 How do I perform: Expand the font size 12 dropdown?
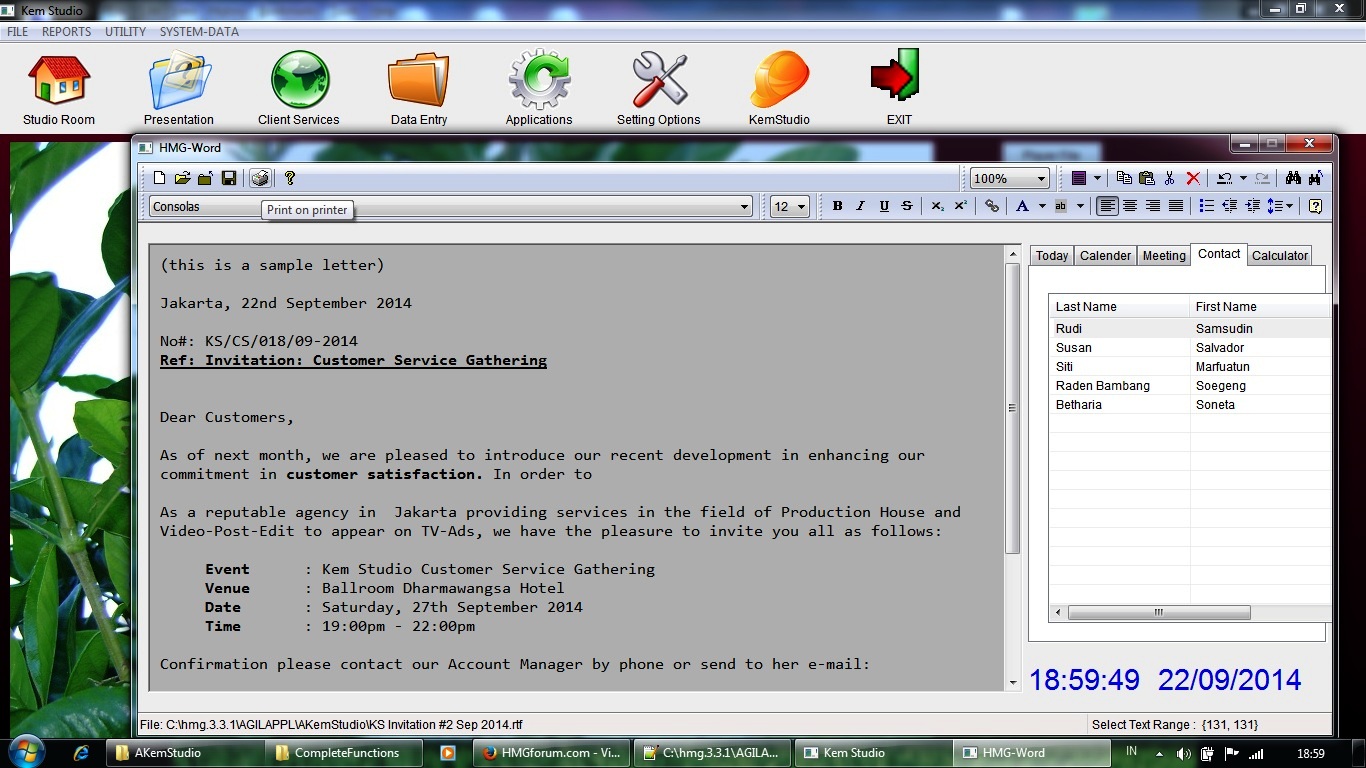(x=801, y=207)
